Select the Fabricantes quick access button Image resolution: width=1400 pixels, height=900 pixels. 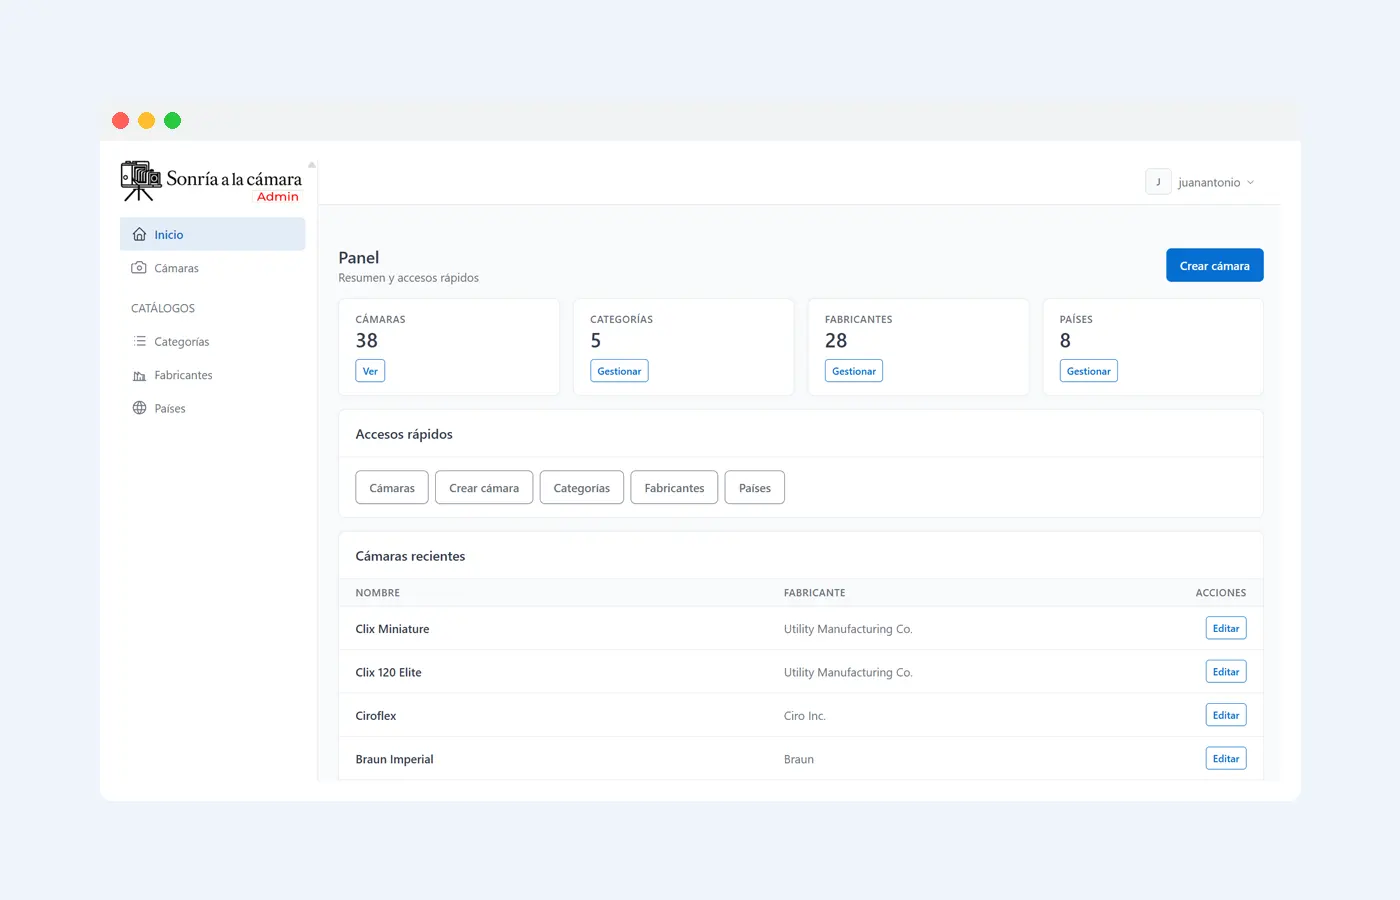(674, 488)
